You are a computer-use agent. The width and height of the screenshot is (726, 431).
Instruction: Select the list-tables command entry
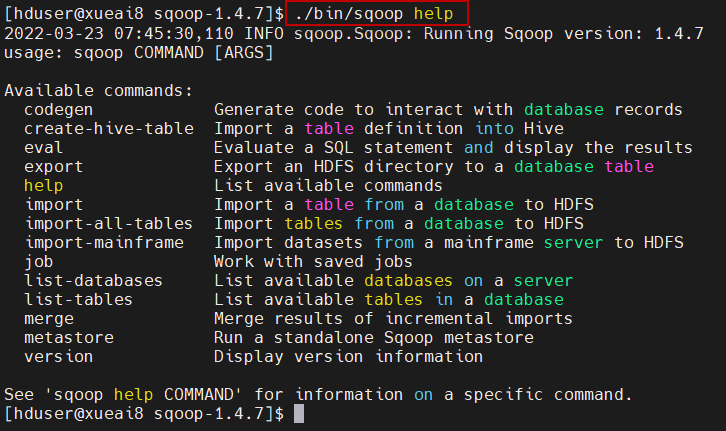coord(78,299)
